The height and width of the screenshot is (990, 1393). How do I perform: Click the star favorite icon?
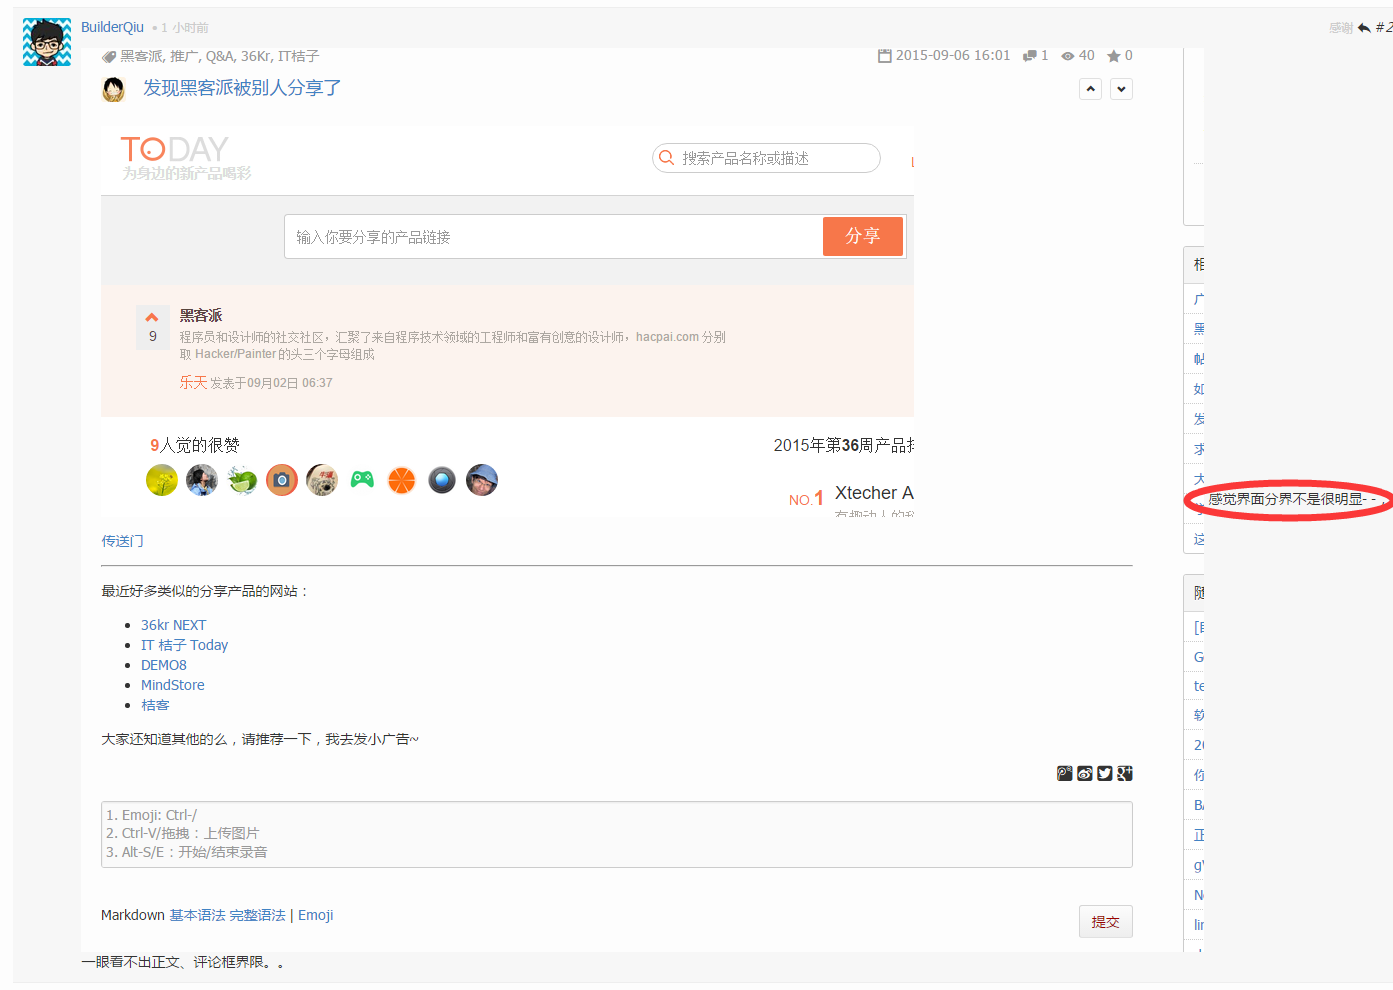click(1113, 56)
